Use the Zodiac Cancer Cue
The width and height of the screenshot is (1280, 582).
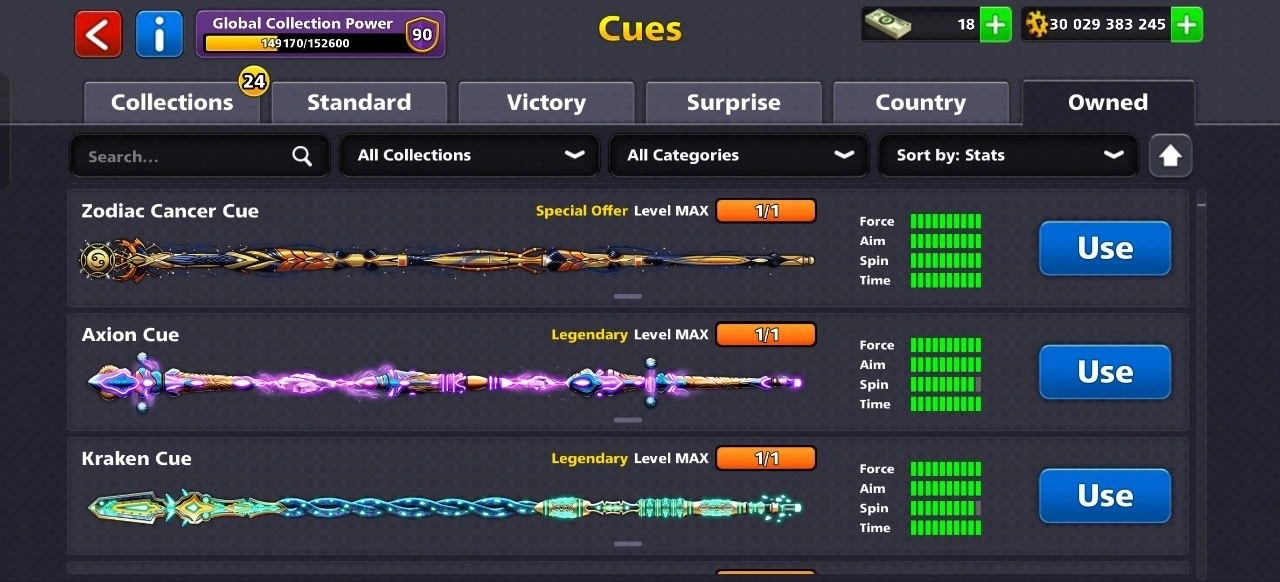click(1105, 248)
